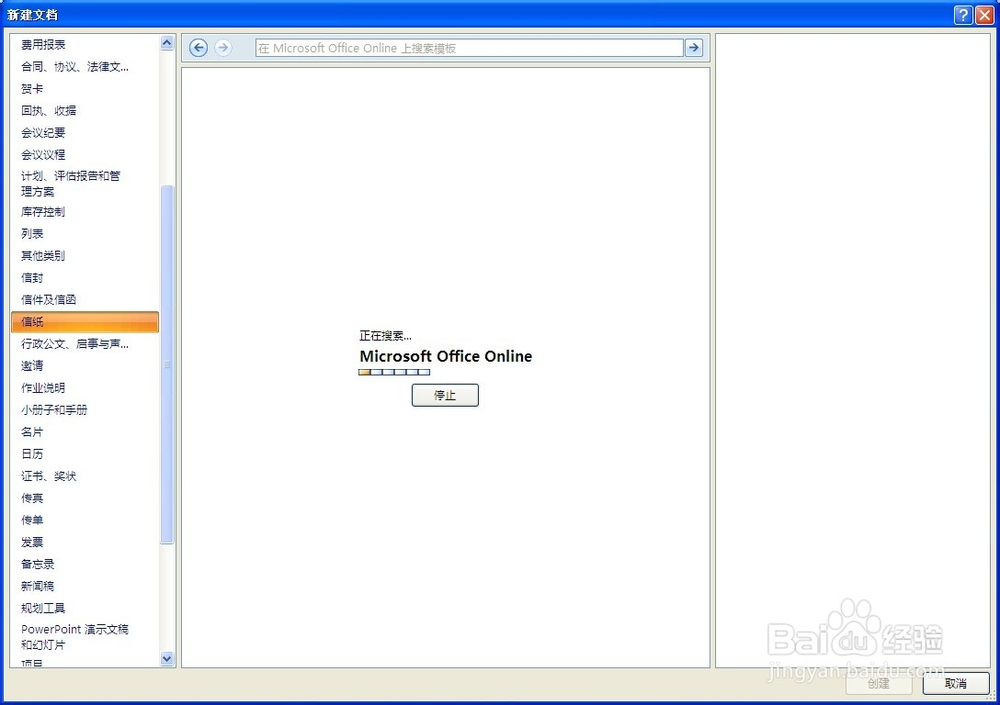
Task: Go back with the left arrow button
Action: (198, 48)
